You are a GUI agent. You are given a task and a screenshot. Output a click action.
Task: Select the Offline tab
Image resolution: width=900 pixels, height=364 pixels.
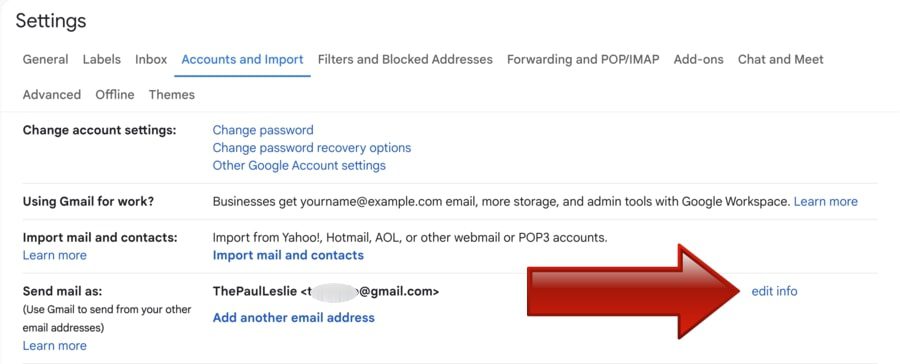pyautogui.click(x=115, y=95)
